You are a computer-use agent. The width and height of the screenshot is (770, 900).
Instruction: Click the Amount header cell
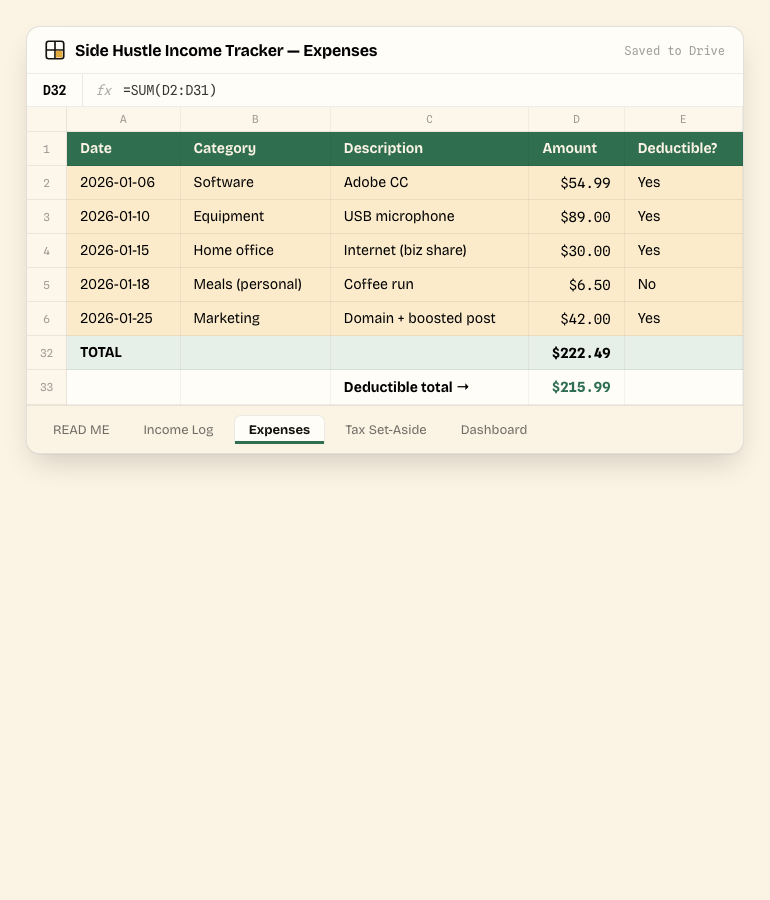[576, 149]
